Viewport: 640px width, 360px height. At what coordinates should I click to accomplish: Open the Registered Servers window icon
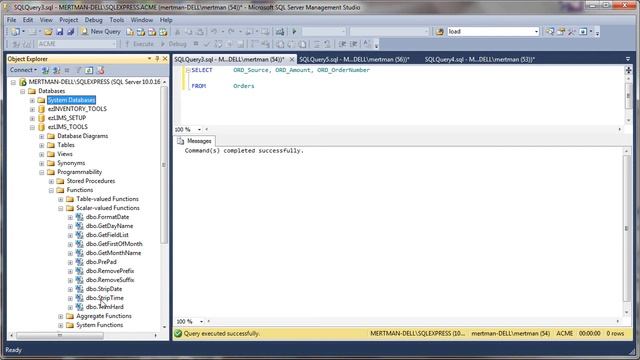[550, 31]
